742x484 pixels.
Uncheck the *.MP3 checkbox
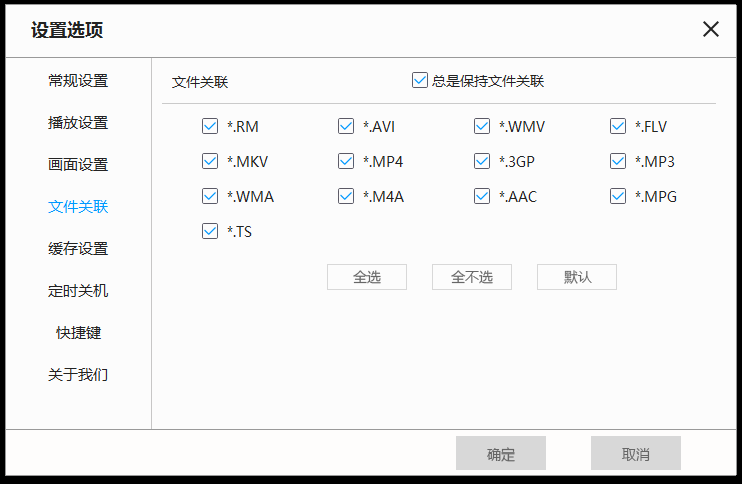tap(618, 162)
